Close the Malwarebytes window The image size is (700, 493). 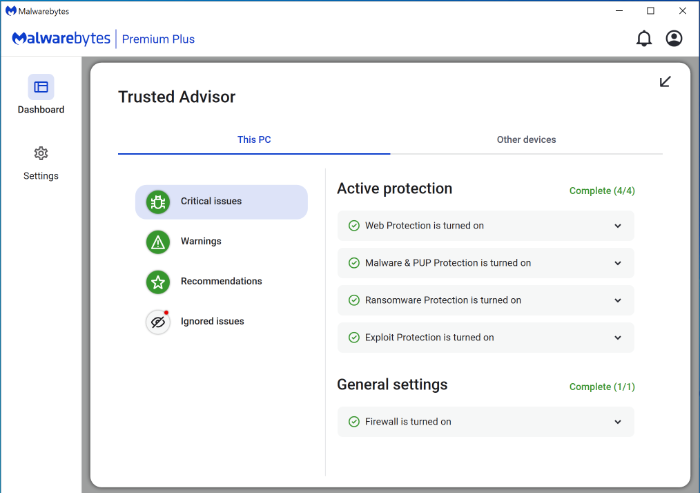pyautogui.click(x=682, y=11)
